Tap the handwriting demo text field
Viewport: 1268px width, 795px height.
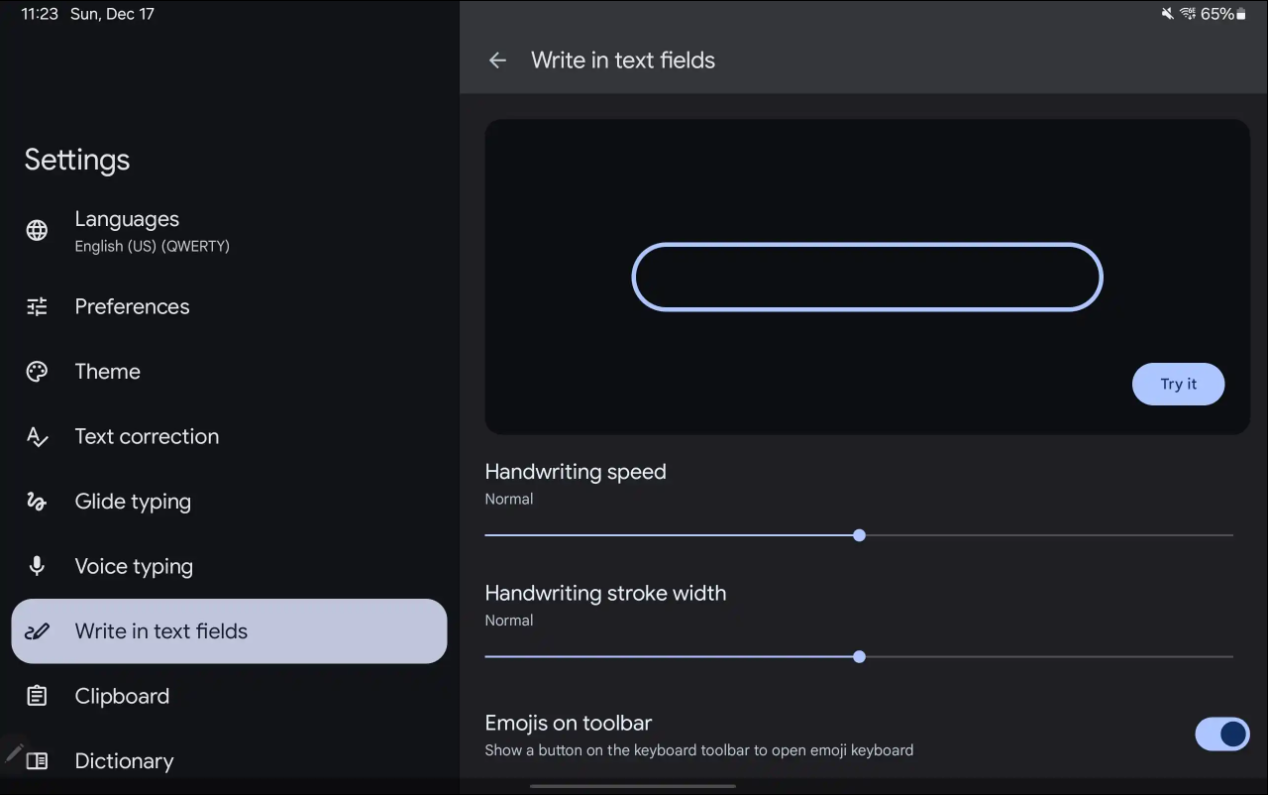tap(867, 277)
